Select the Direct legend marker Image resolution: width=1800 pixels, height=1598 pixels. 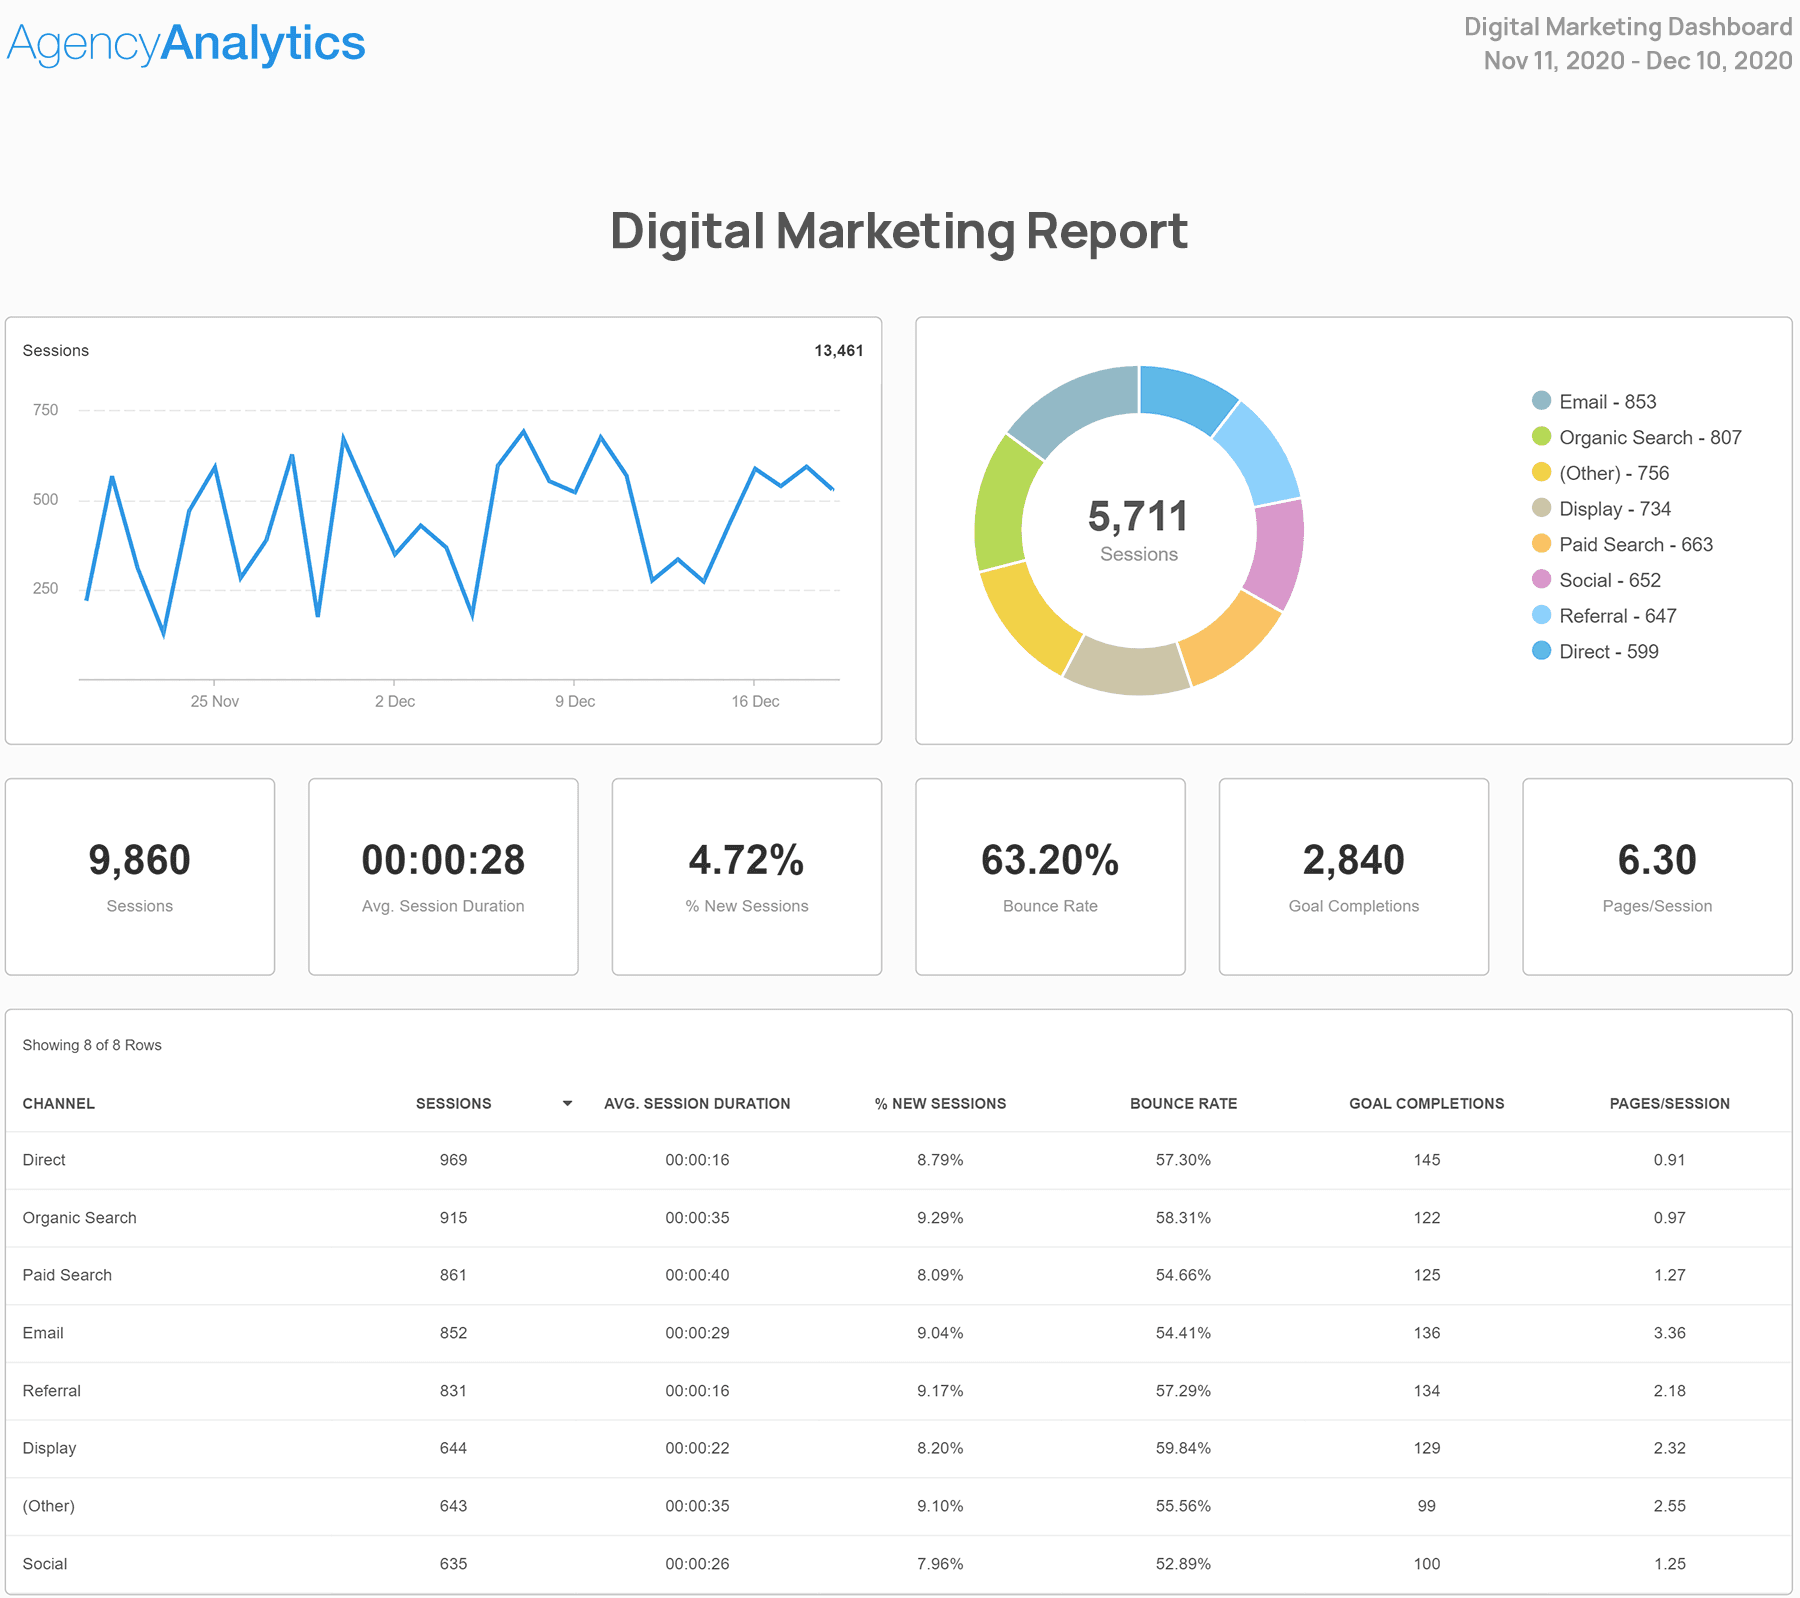tap(1539, 651)
